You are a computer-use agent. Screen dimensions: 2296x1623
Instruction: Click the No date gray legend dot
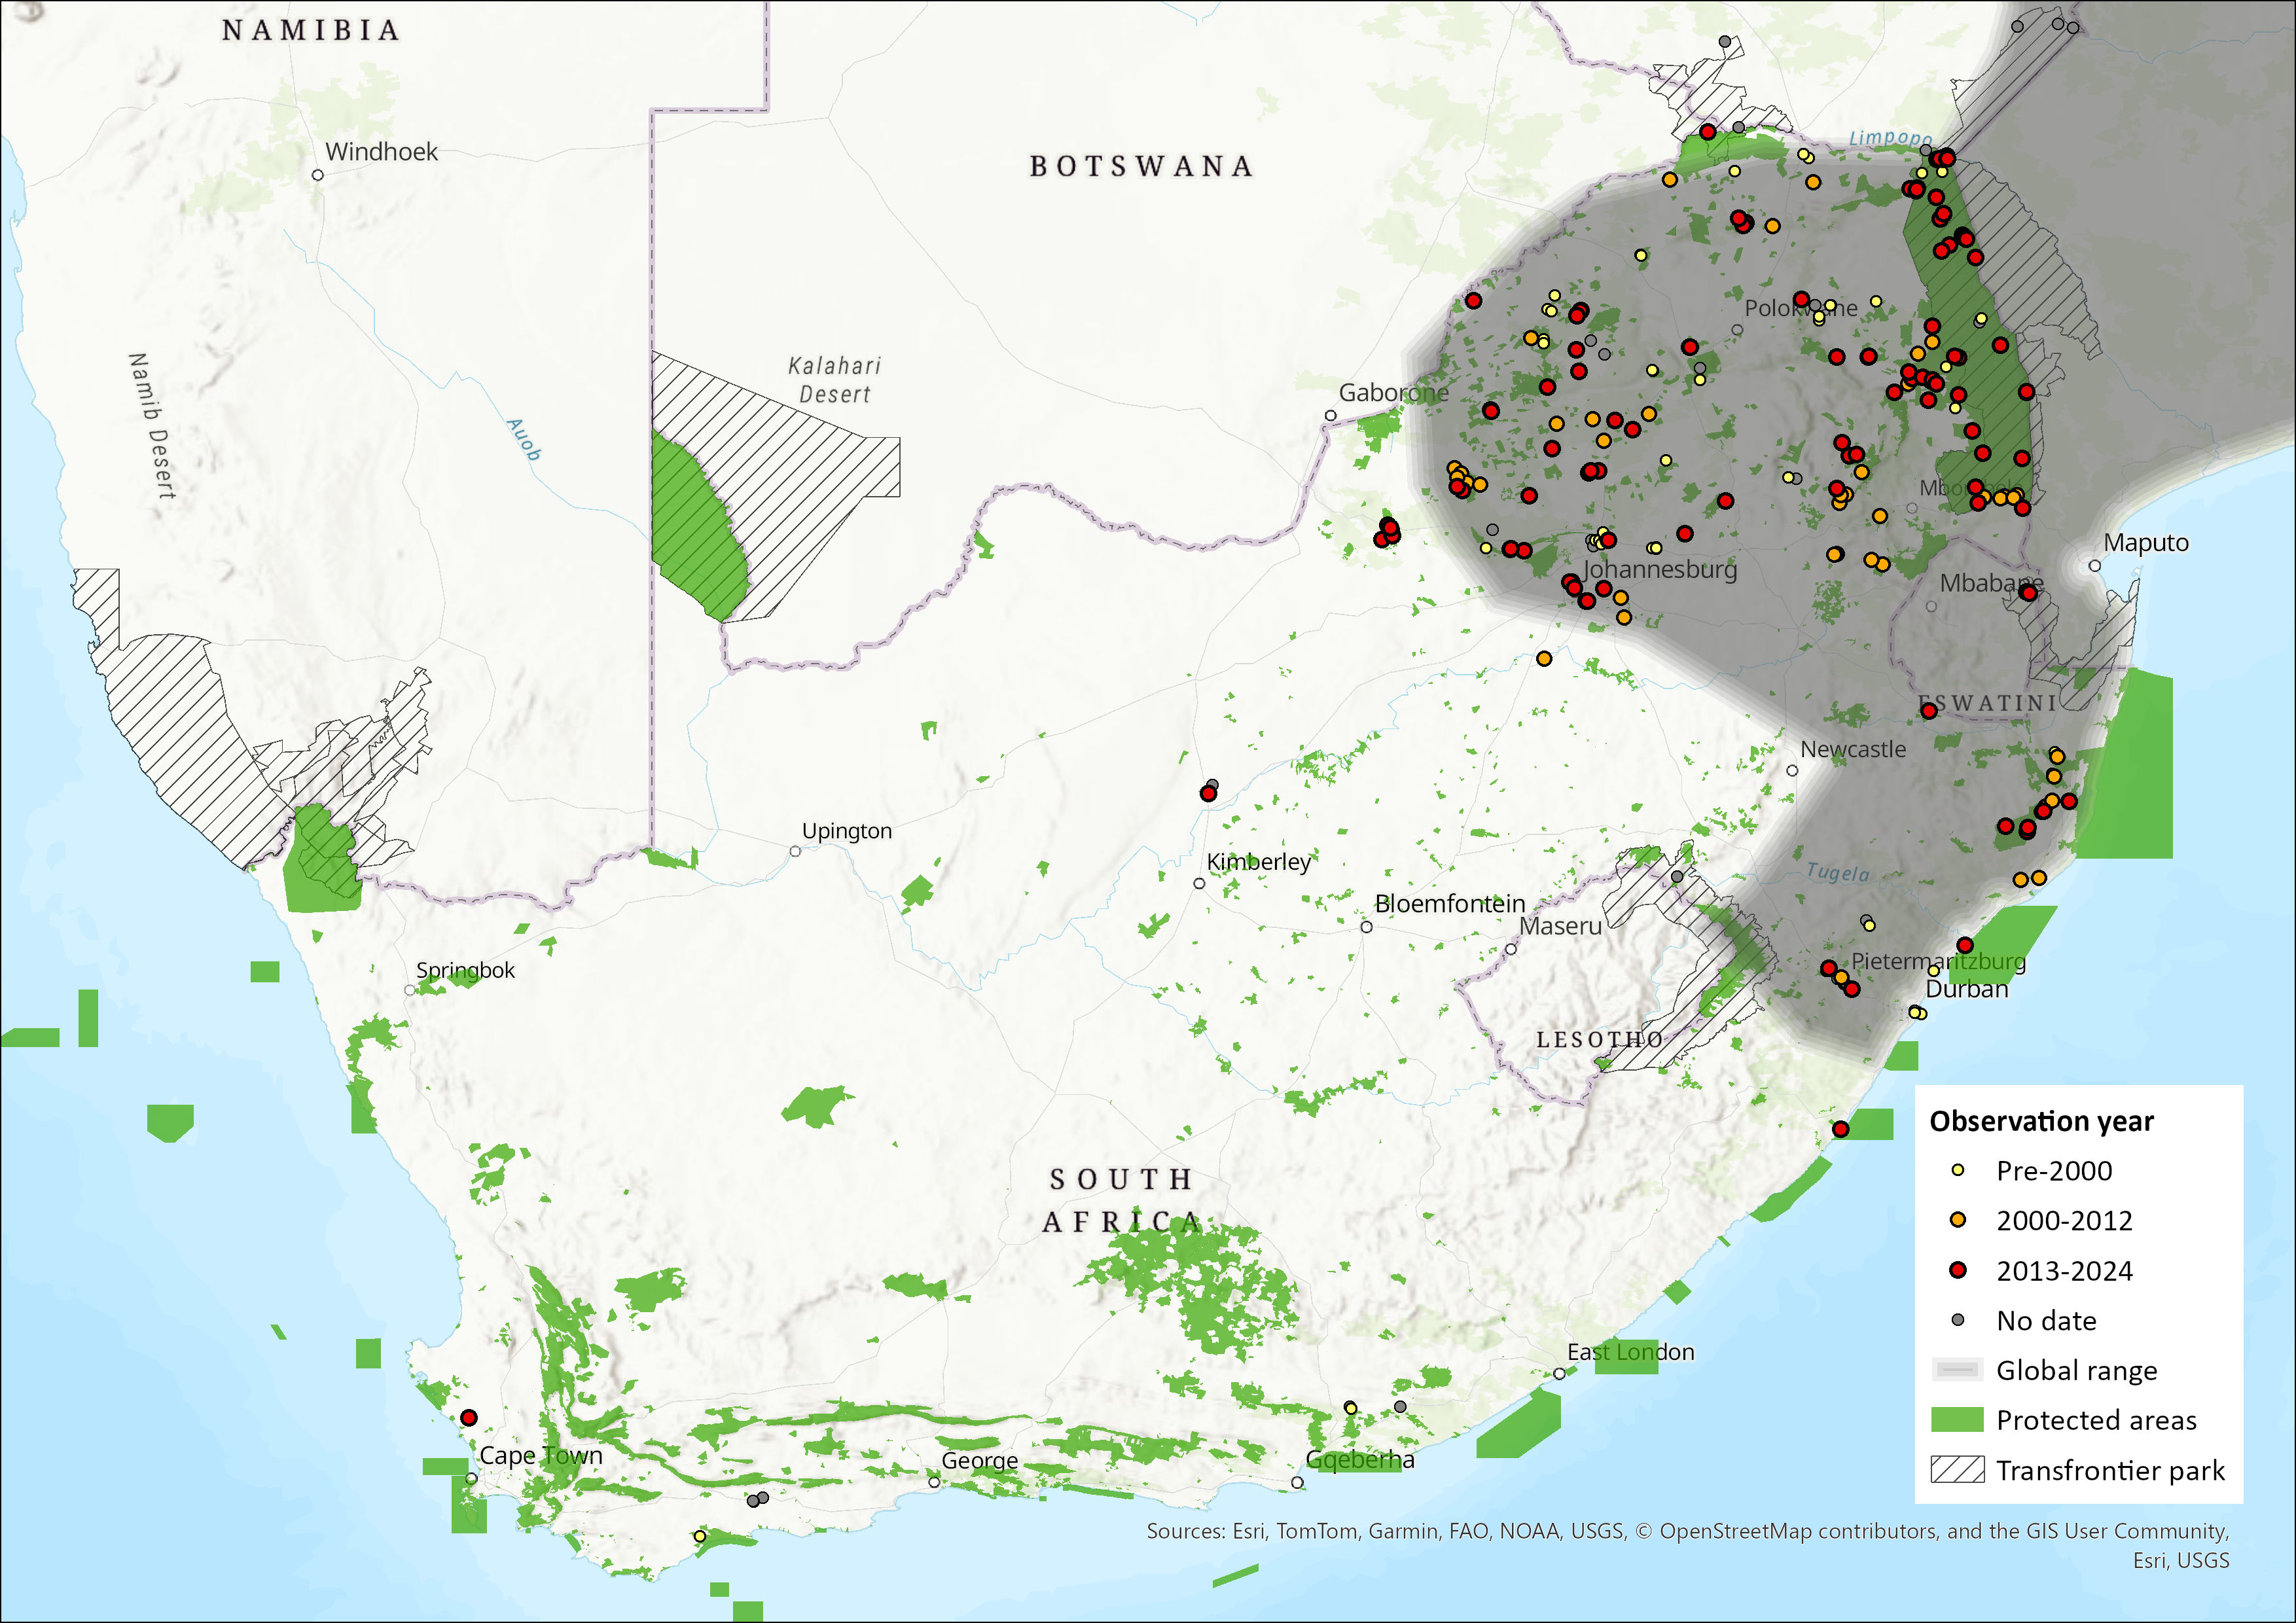point(1958,1320)
